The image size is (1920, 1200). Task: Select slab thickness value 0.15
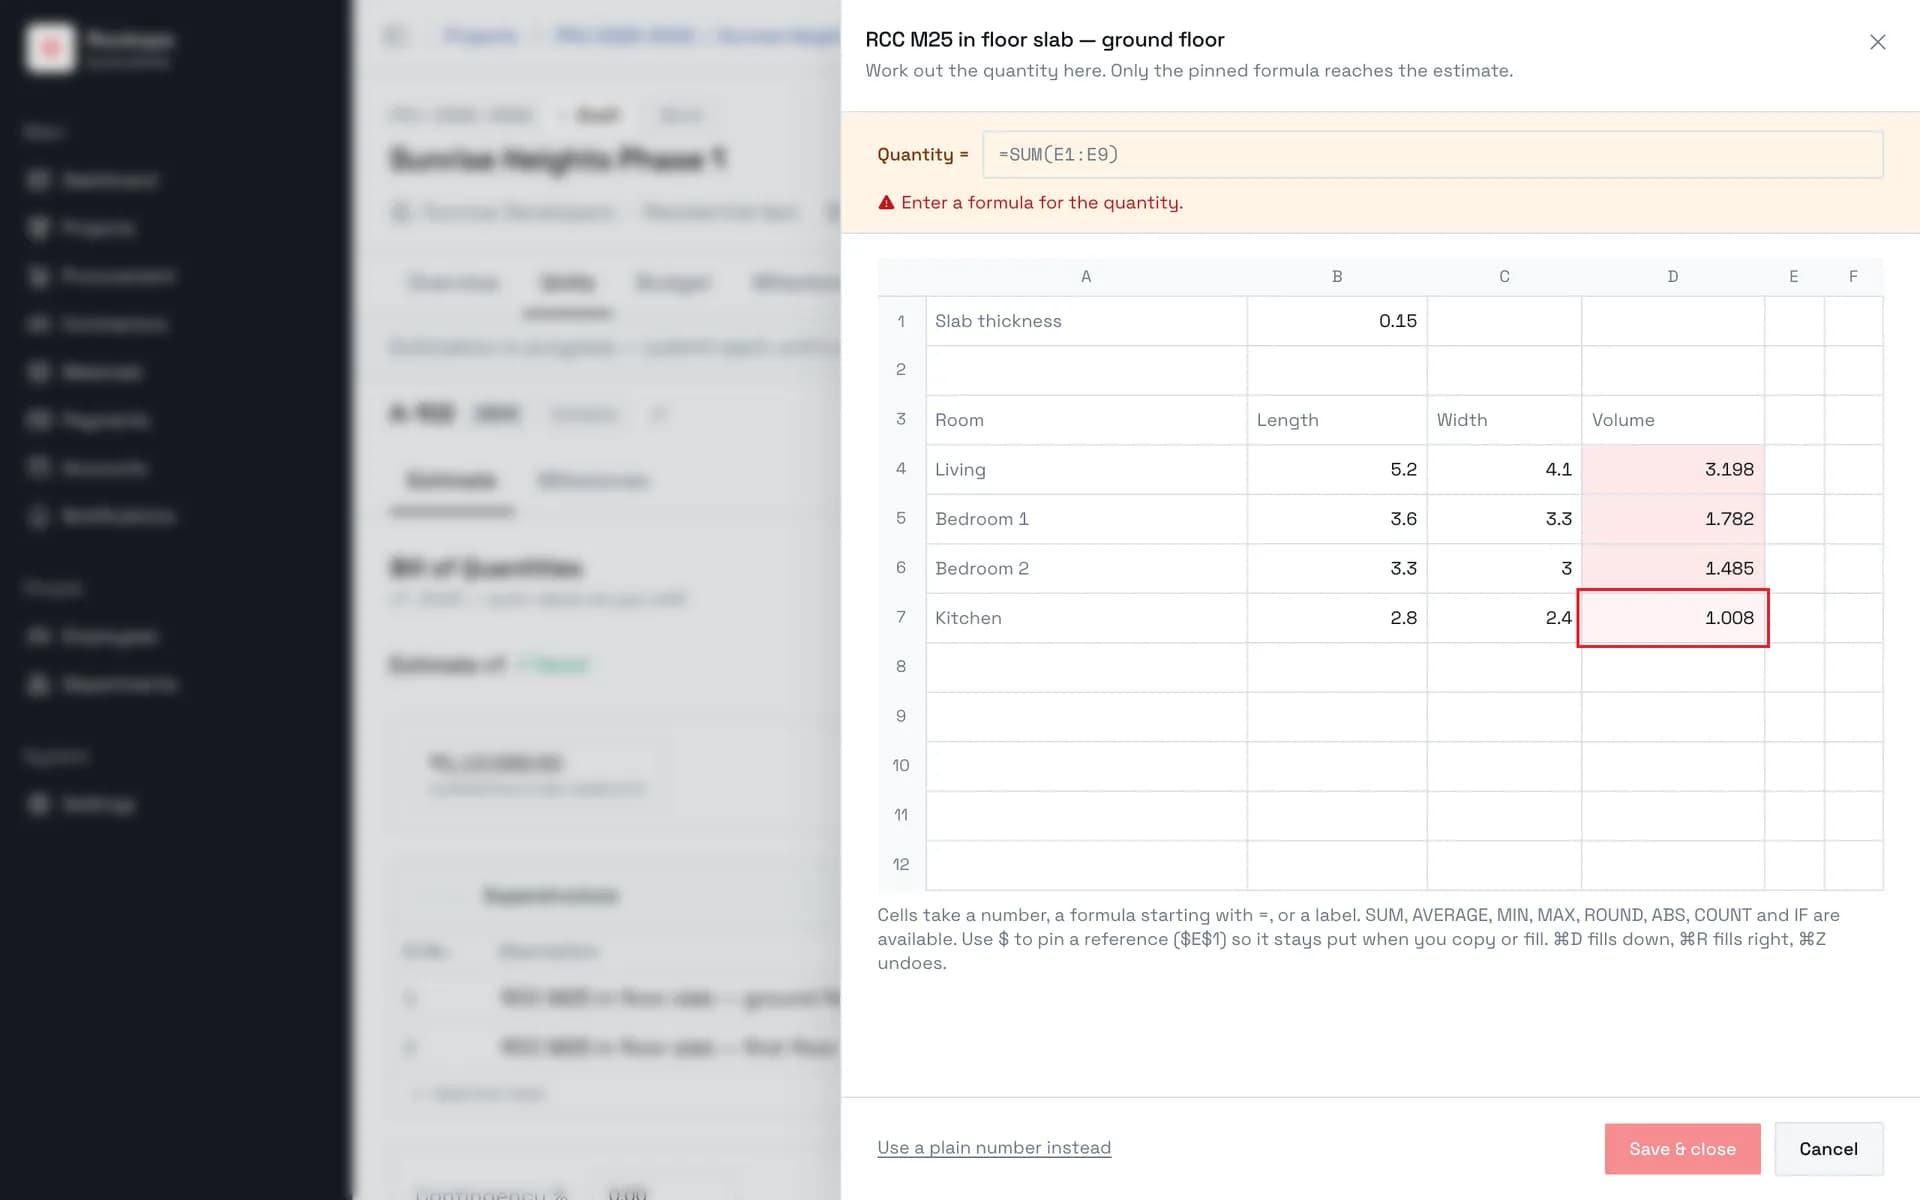[1337, 321]
